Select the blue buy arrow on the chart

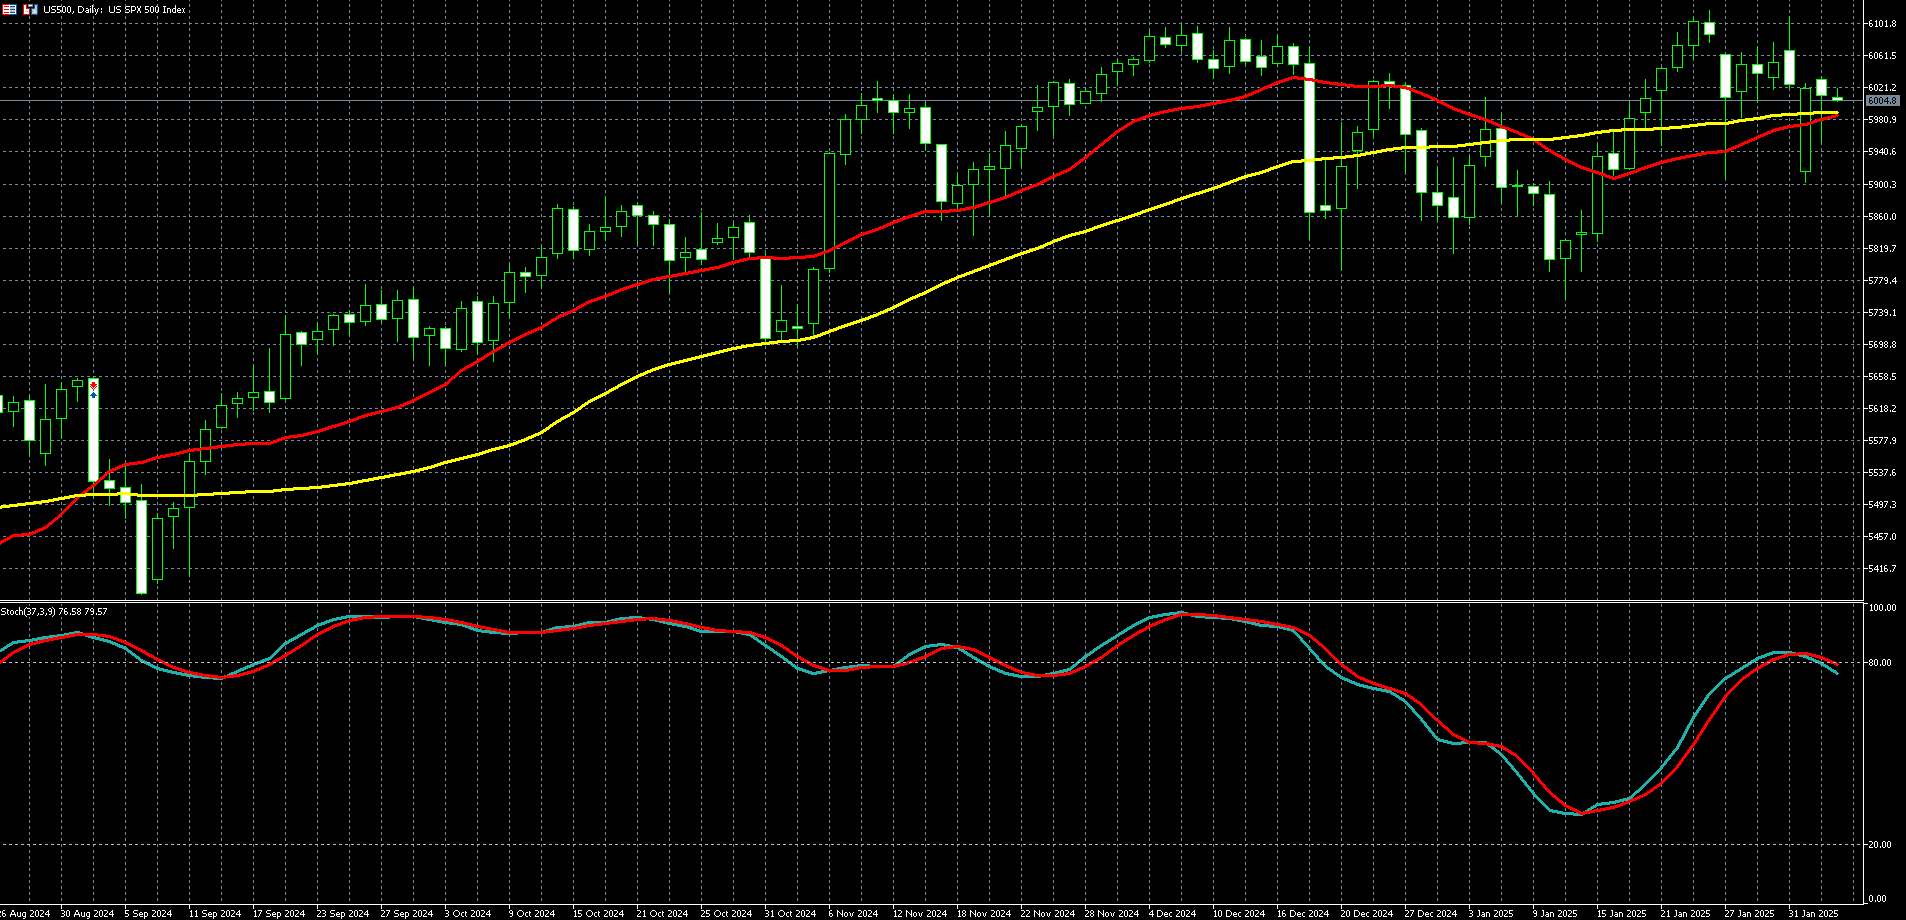pos(93,395)
